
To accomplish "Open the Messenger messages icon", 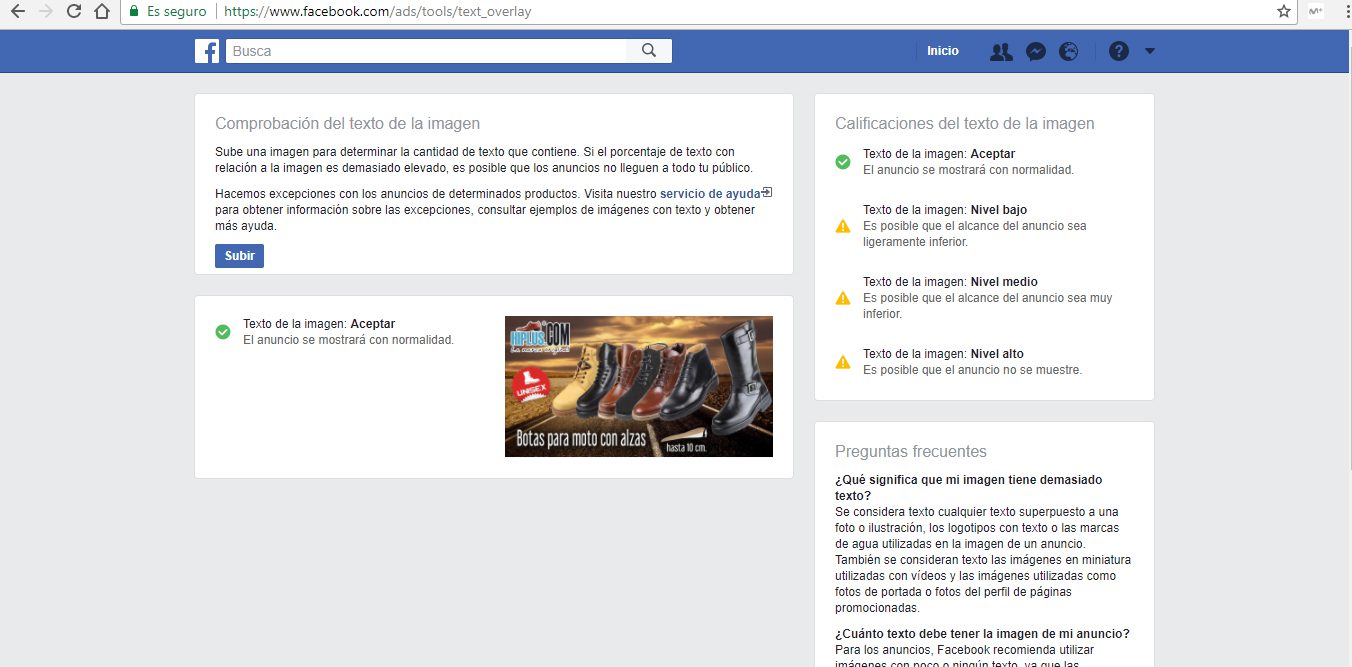I will 1036,52.
